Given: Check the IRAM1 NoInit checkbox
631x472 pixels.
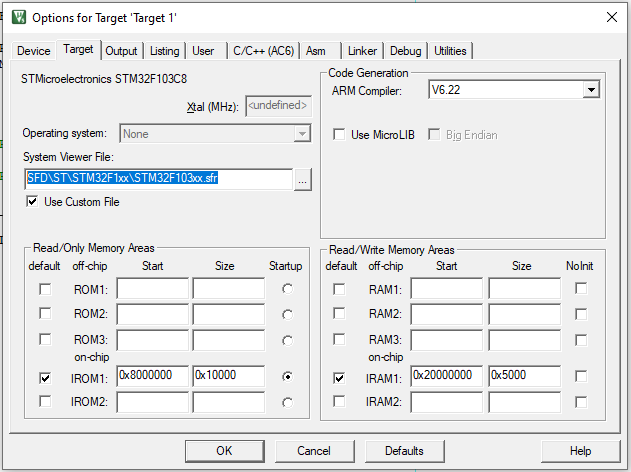Looking at the screenshot, I should click(581, 377).
